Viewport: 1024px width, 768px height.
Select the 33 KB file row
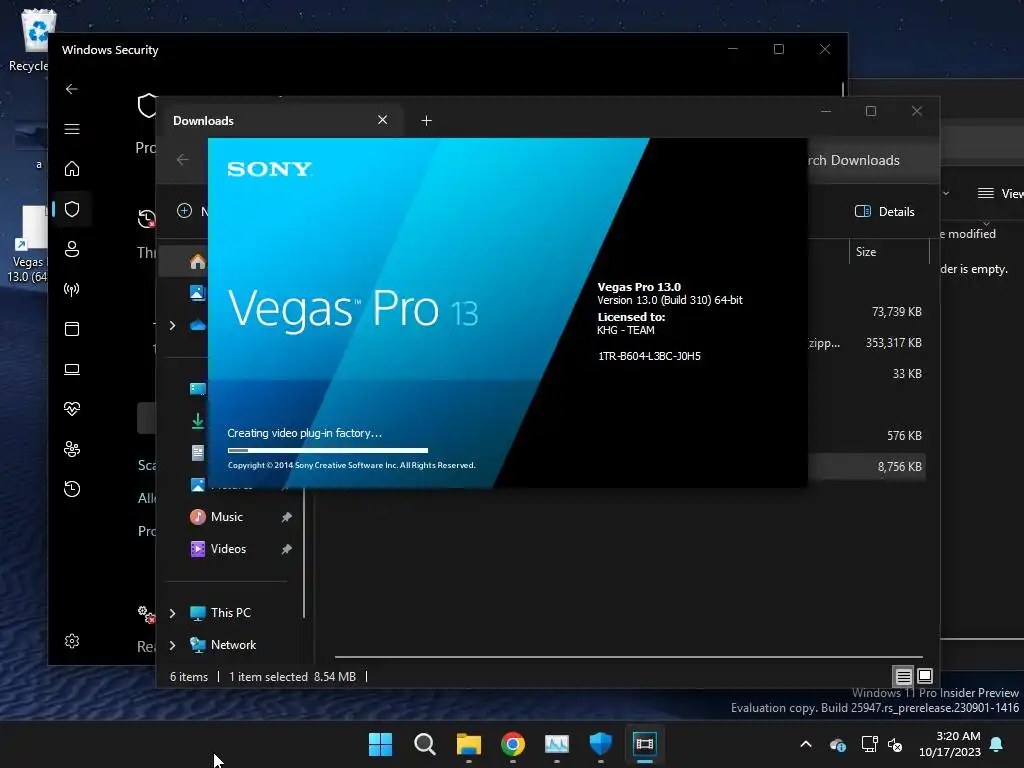(x=866, y=374)
